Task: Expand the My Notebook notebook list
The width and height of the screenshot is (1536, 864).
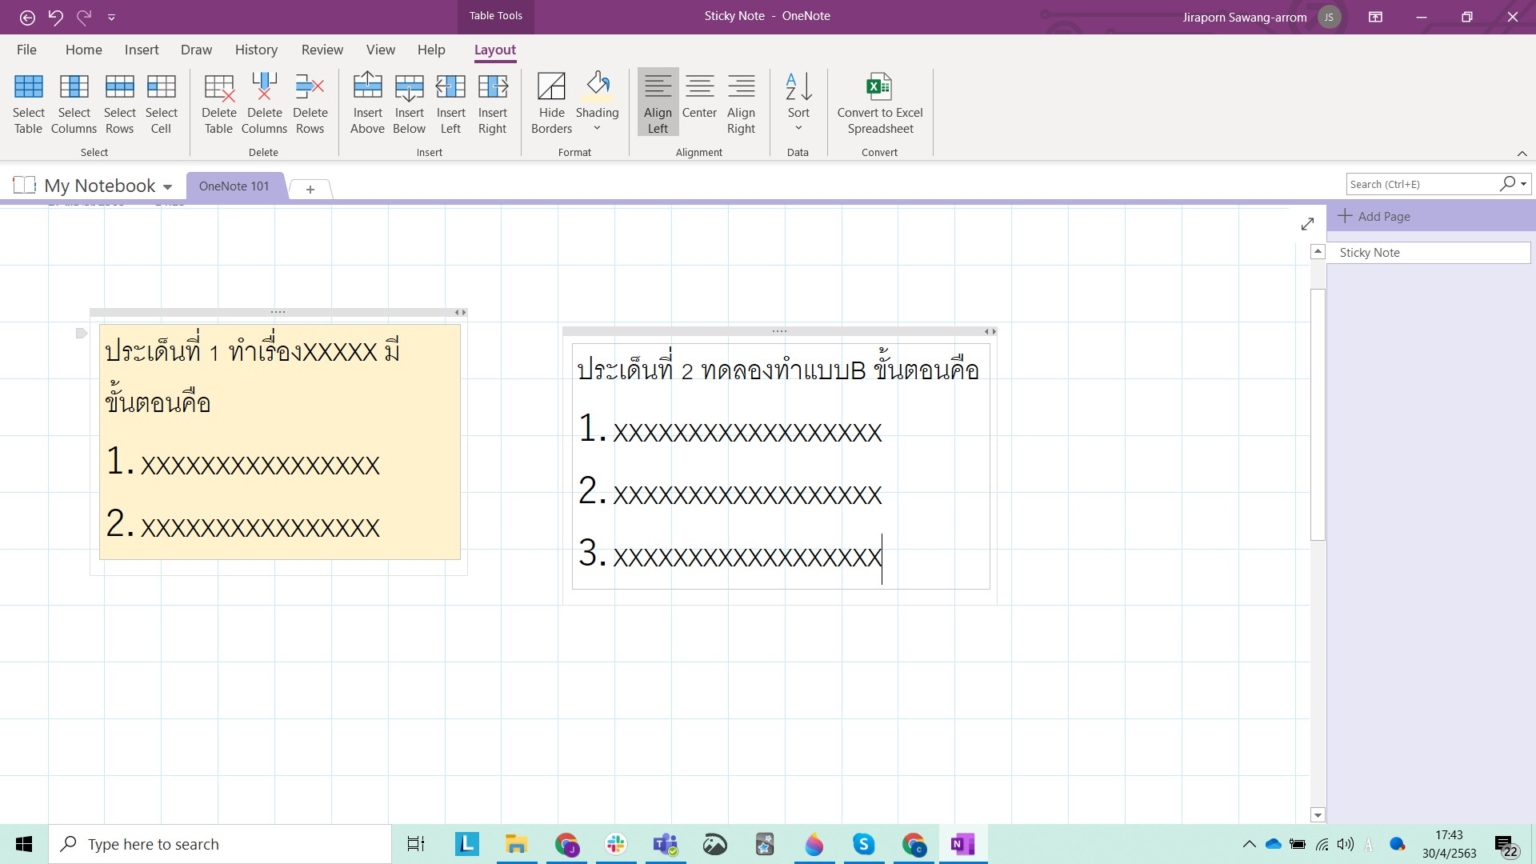Action: tap(167, 186)
